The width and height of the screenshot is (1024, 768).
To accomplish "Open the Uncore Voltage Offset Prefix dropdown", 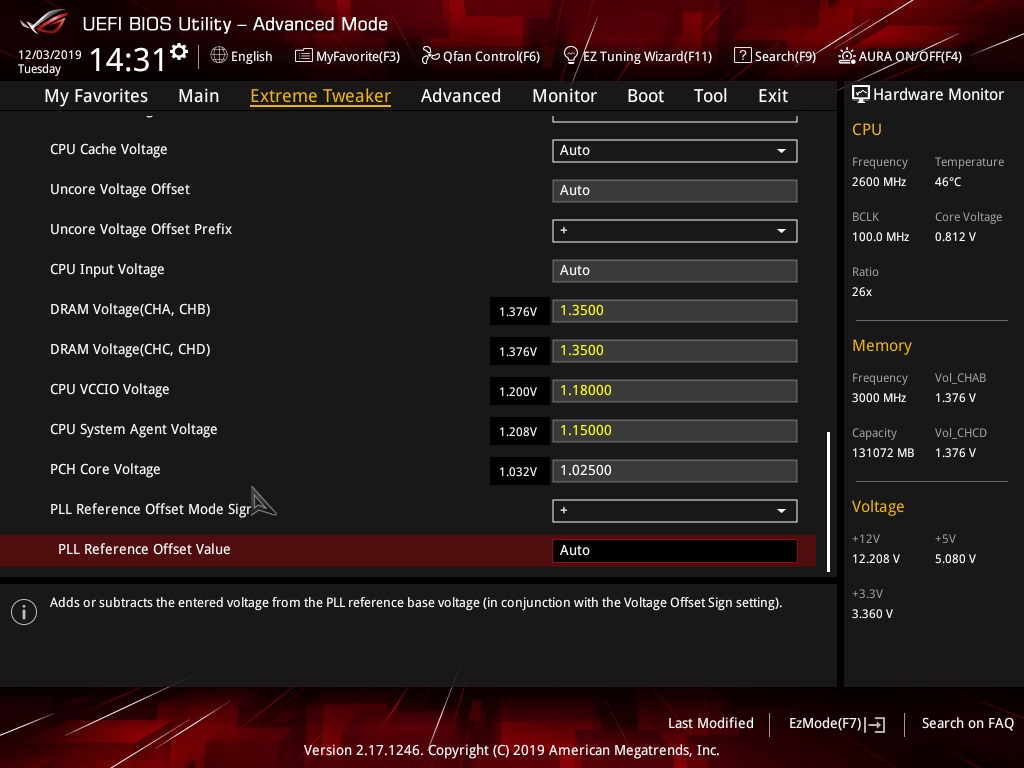I will 675,231.
